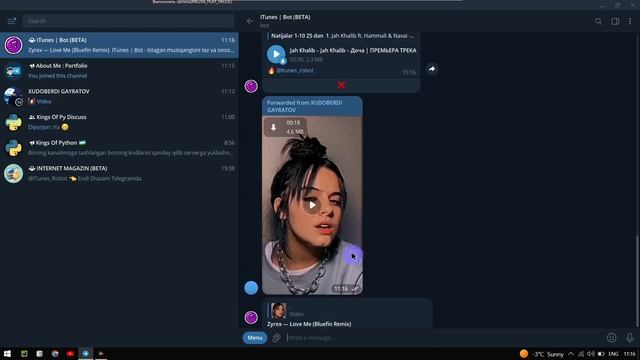This screenshot has width=640, height=360.
Task: Click the @itunes_robot link under the track
Action: pos(295,70)
